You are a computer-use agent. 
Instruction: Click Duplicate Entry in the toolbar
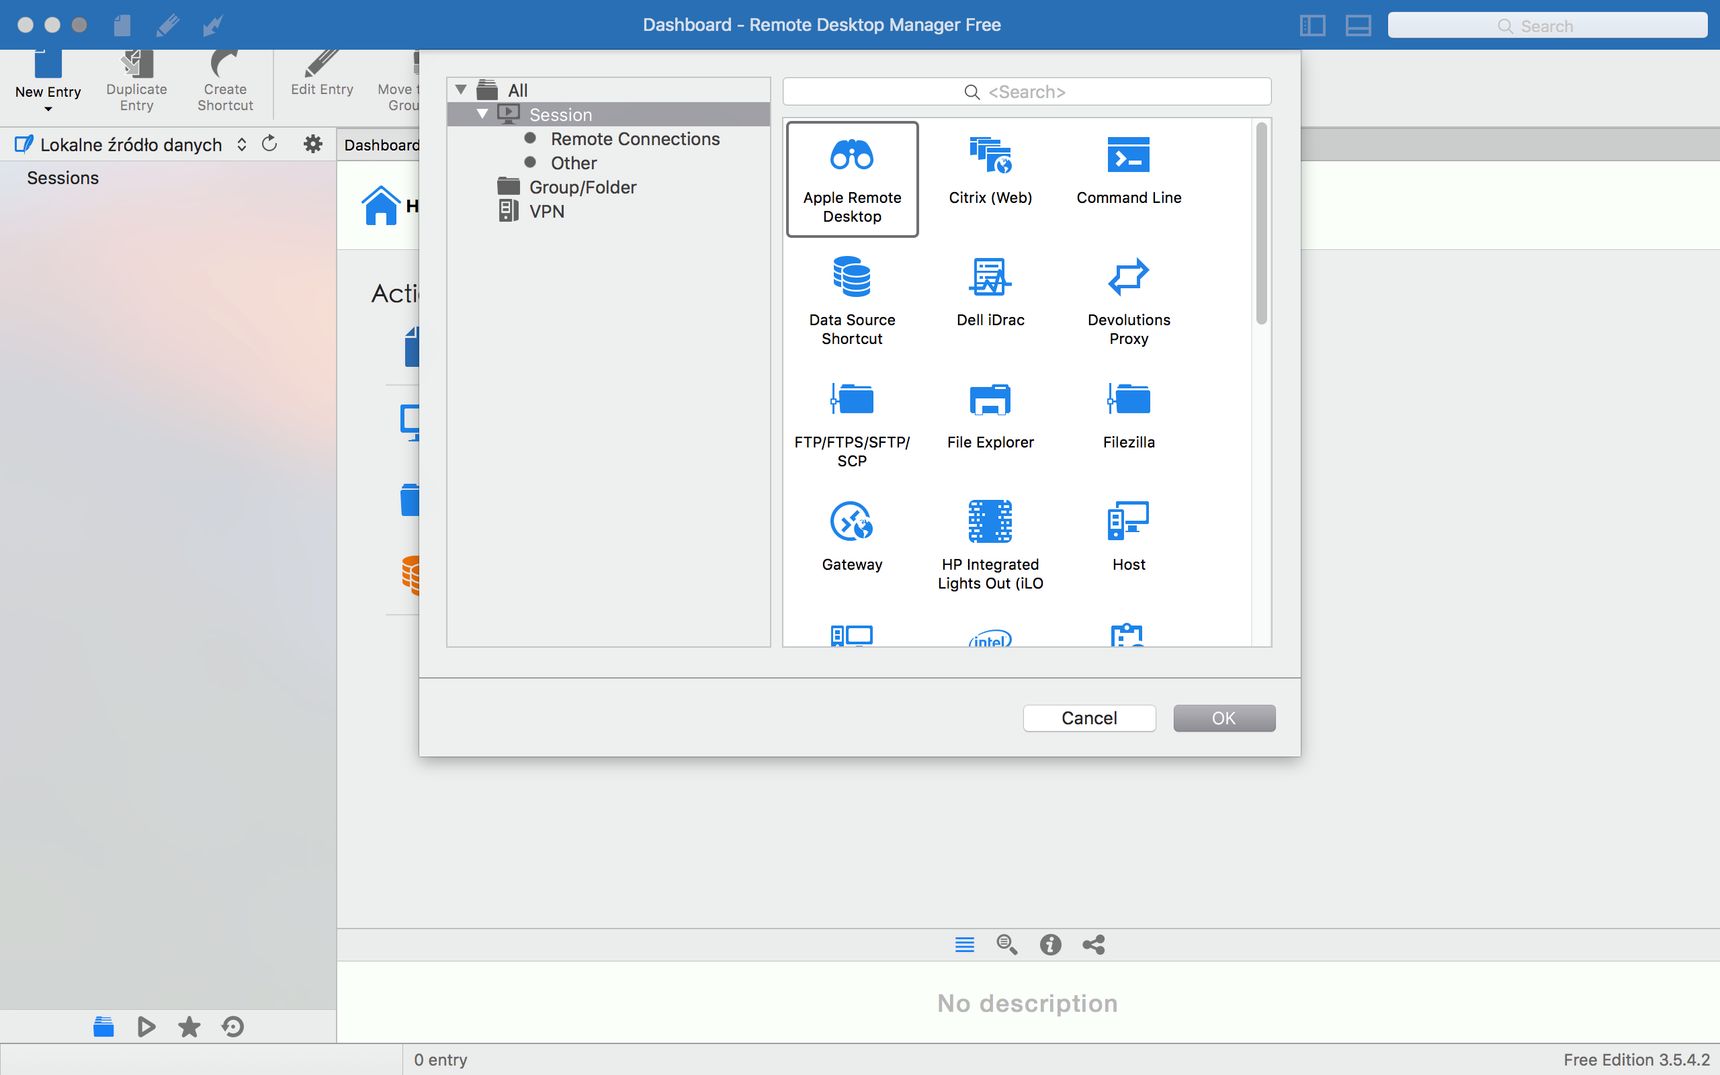point(137,80)
